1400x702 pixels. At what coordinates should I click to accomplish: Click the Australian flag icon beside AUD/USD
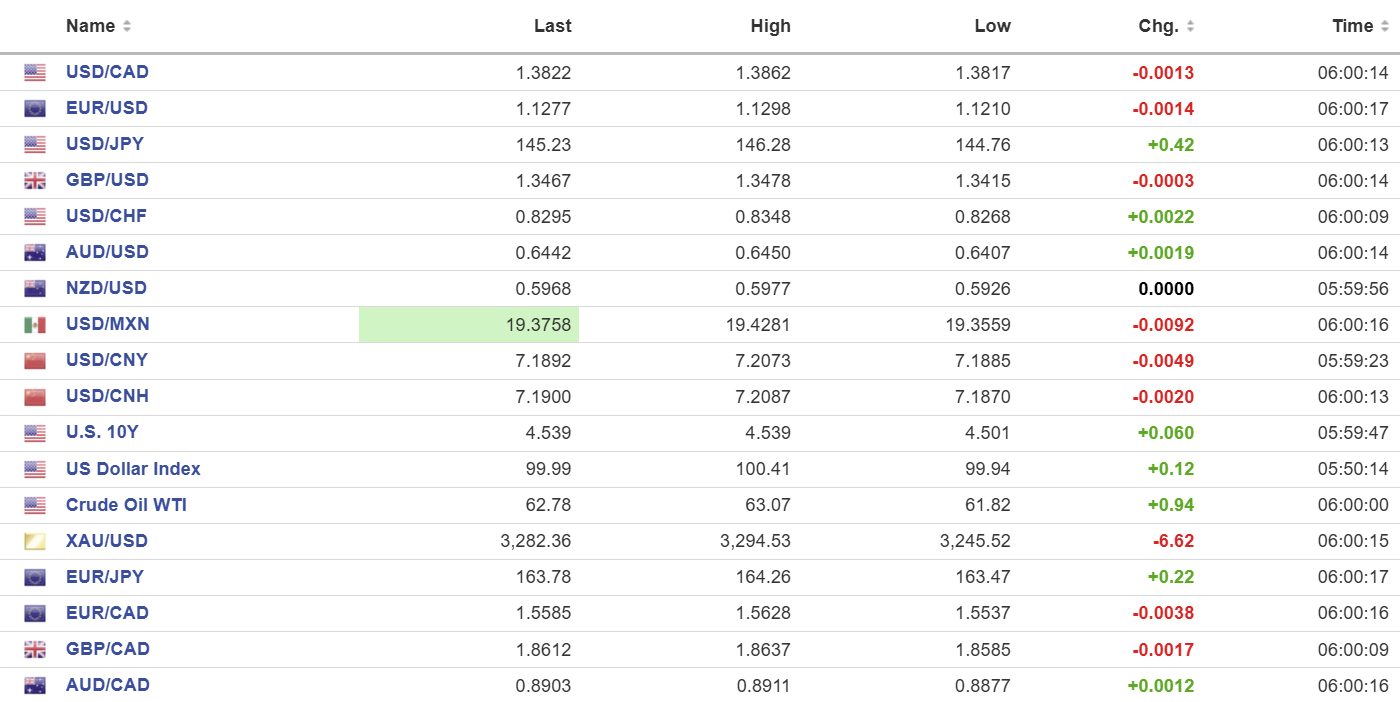(35, 252)
